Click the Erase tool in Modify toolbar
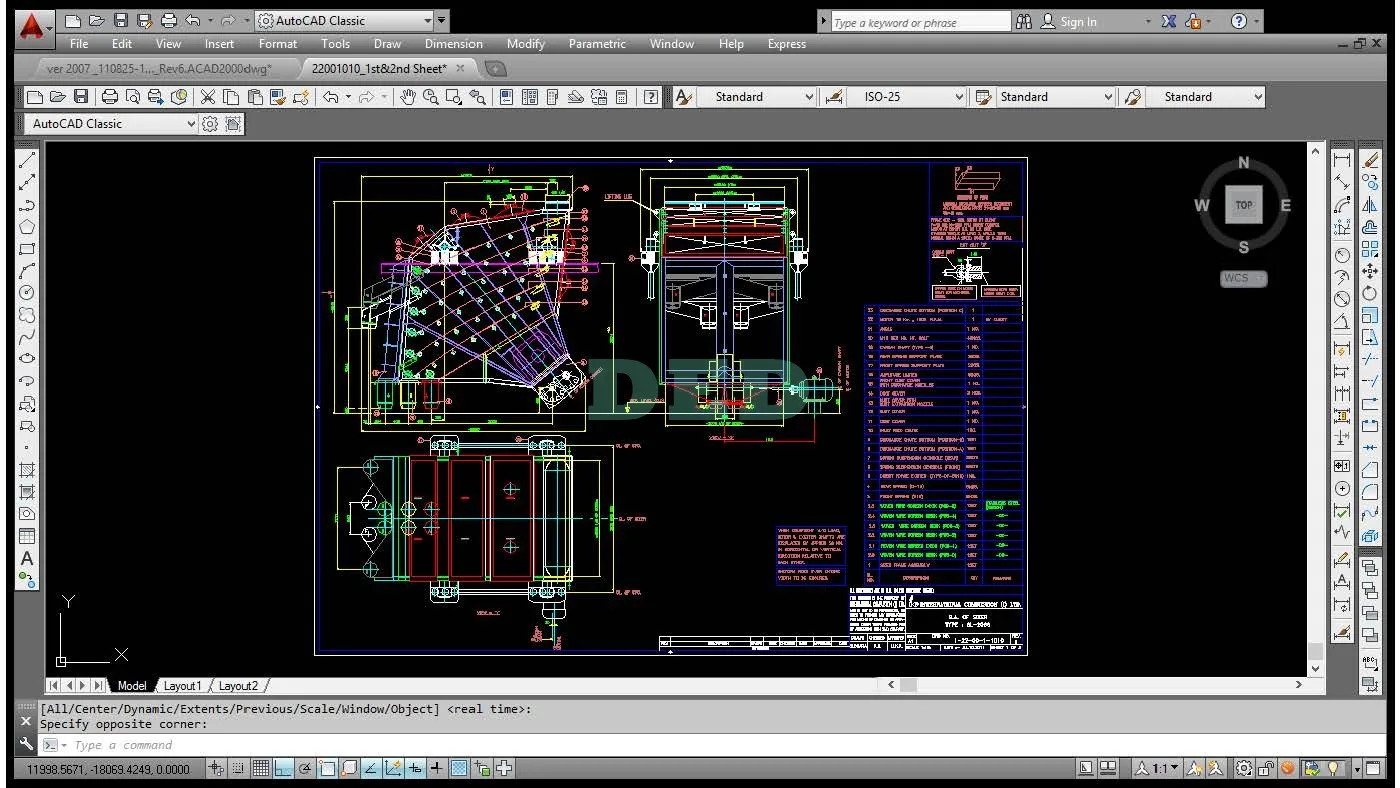1400x788 pixels. pos(1370,160)
